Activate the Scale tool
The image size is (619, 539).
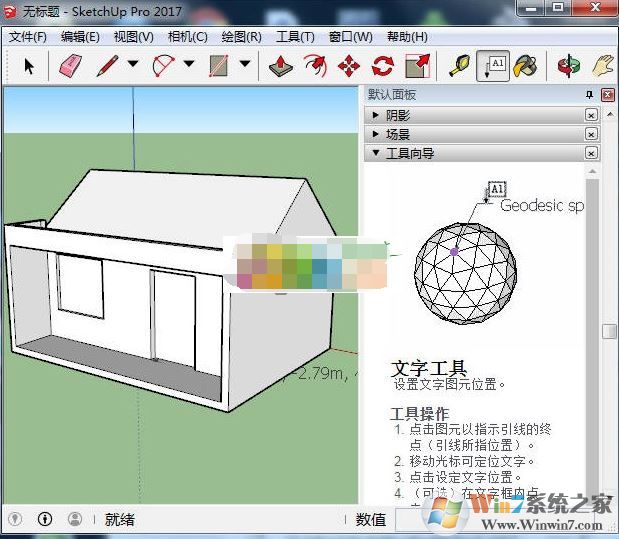[x=418, y=66]
